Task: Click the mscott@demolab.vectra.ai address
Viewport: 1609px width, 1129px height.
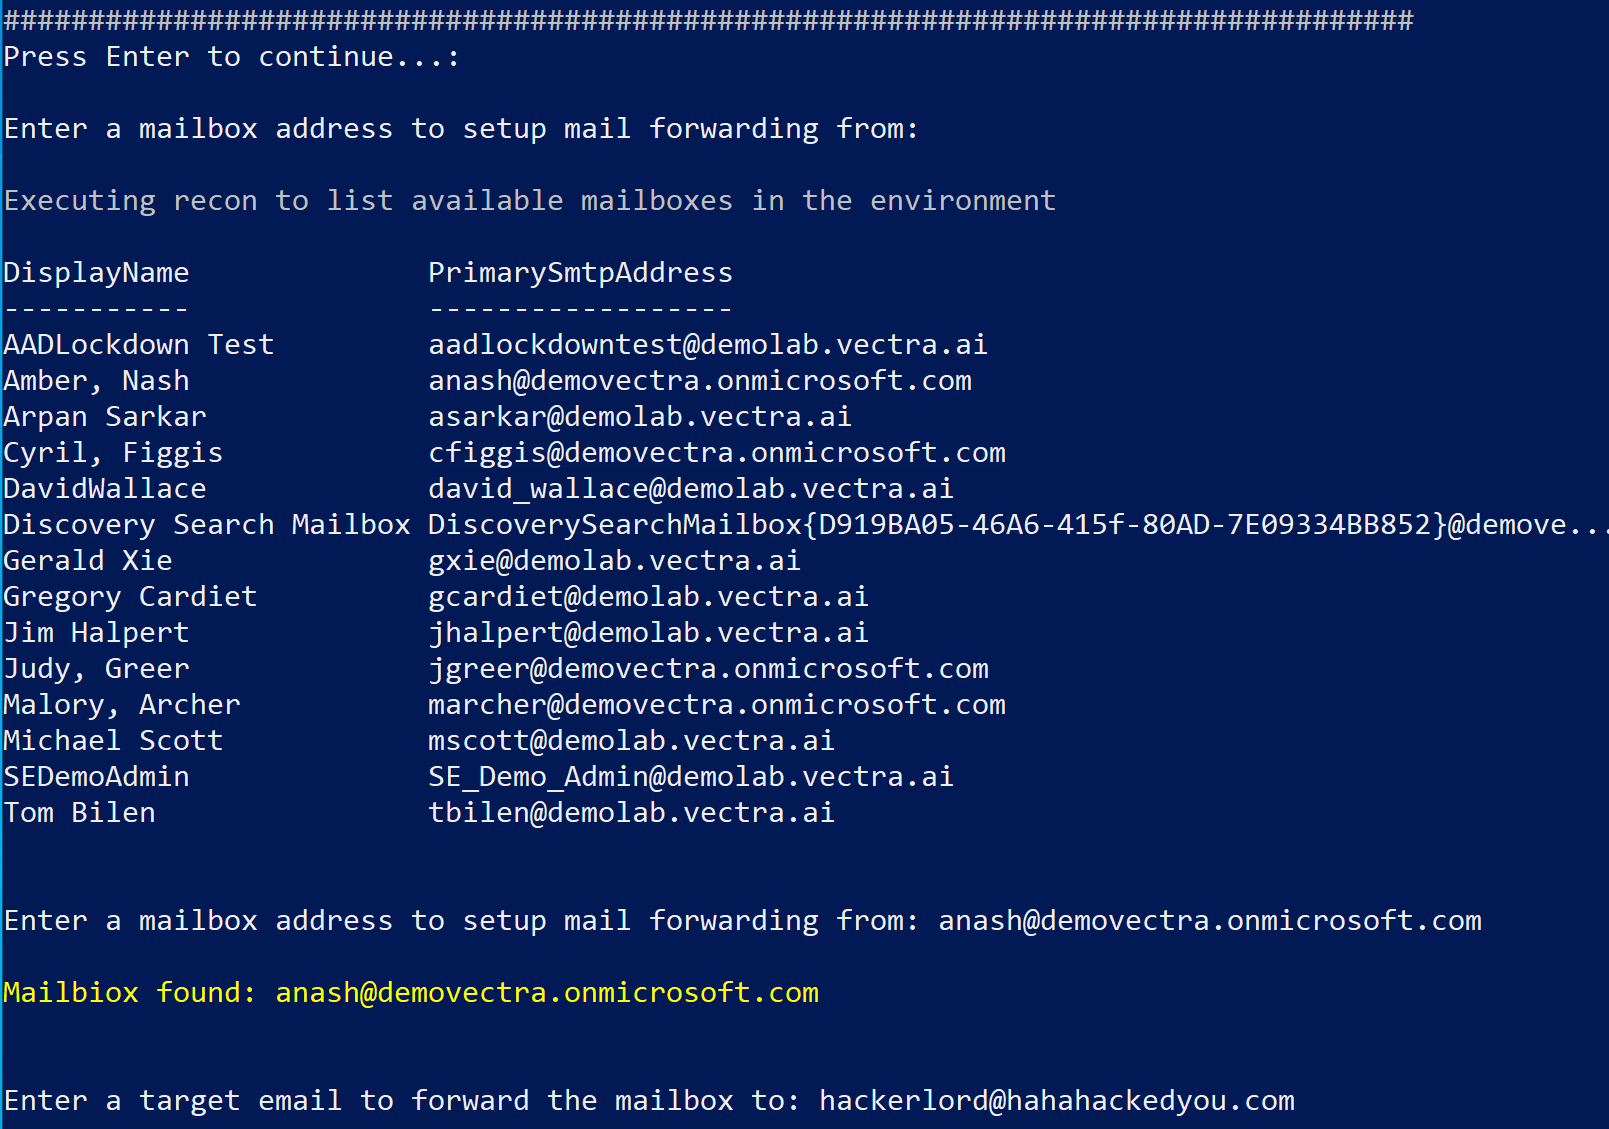Action: point(631,741)
